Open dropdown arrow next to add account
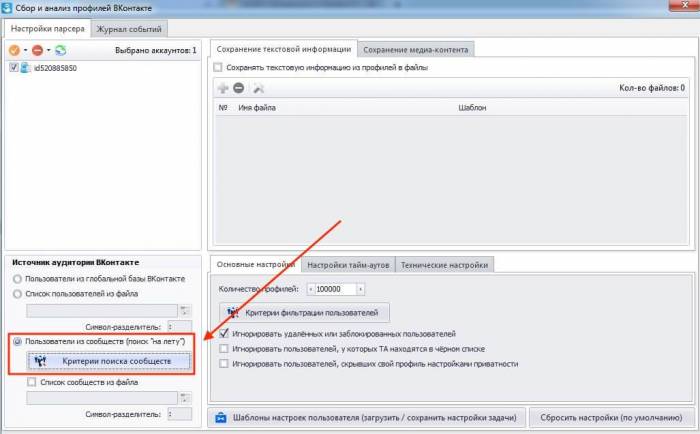The height and width of the screenshot is (434, 700). 26,50
